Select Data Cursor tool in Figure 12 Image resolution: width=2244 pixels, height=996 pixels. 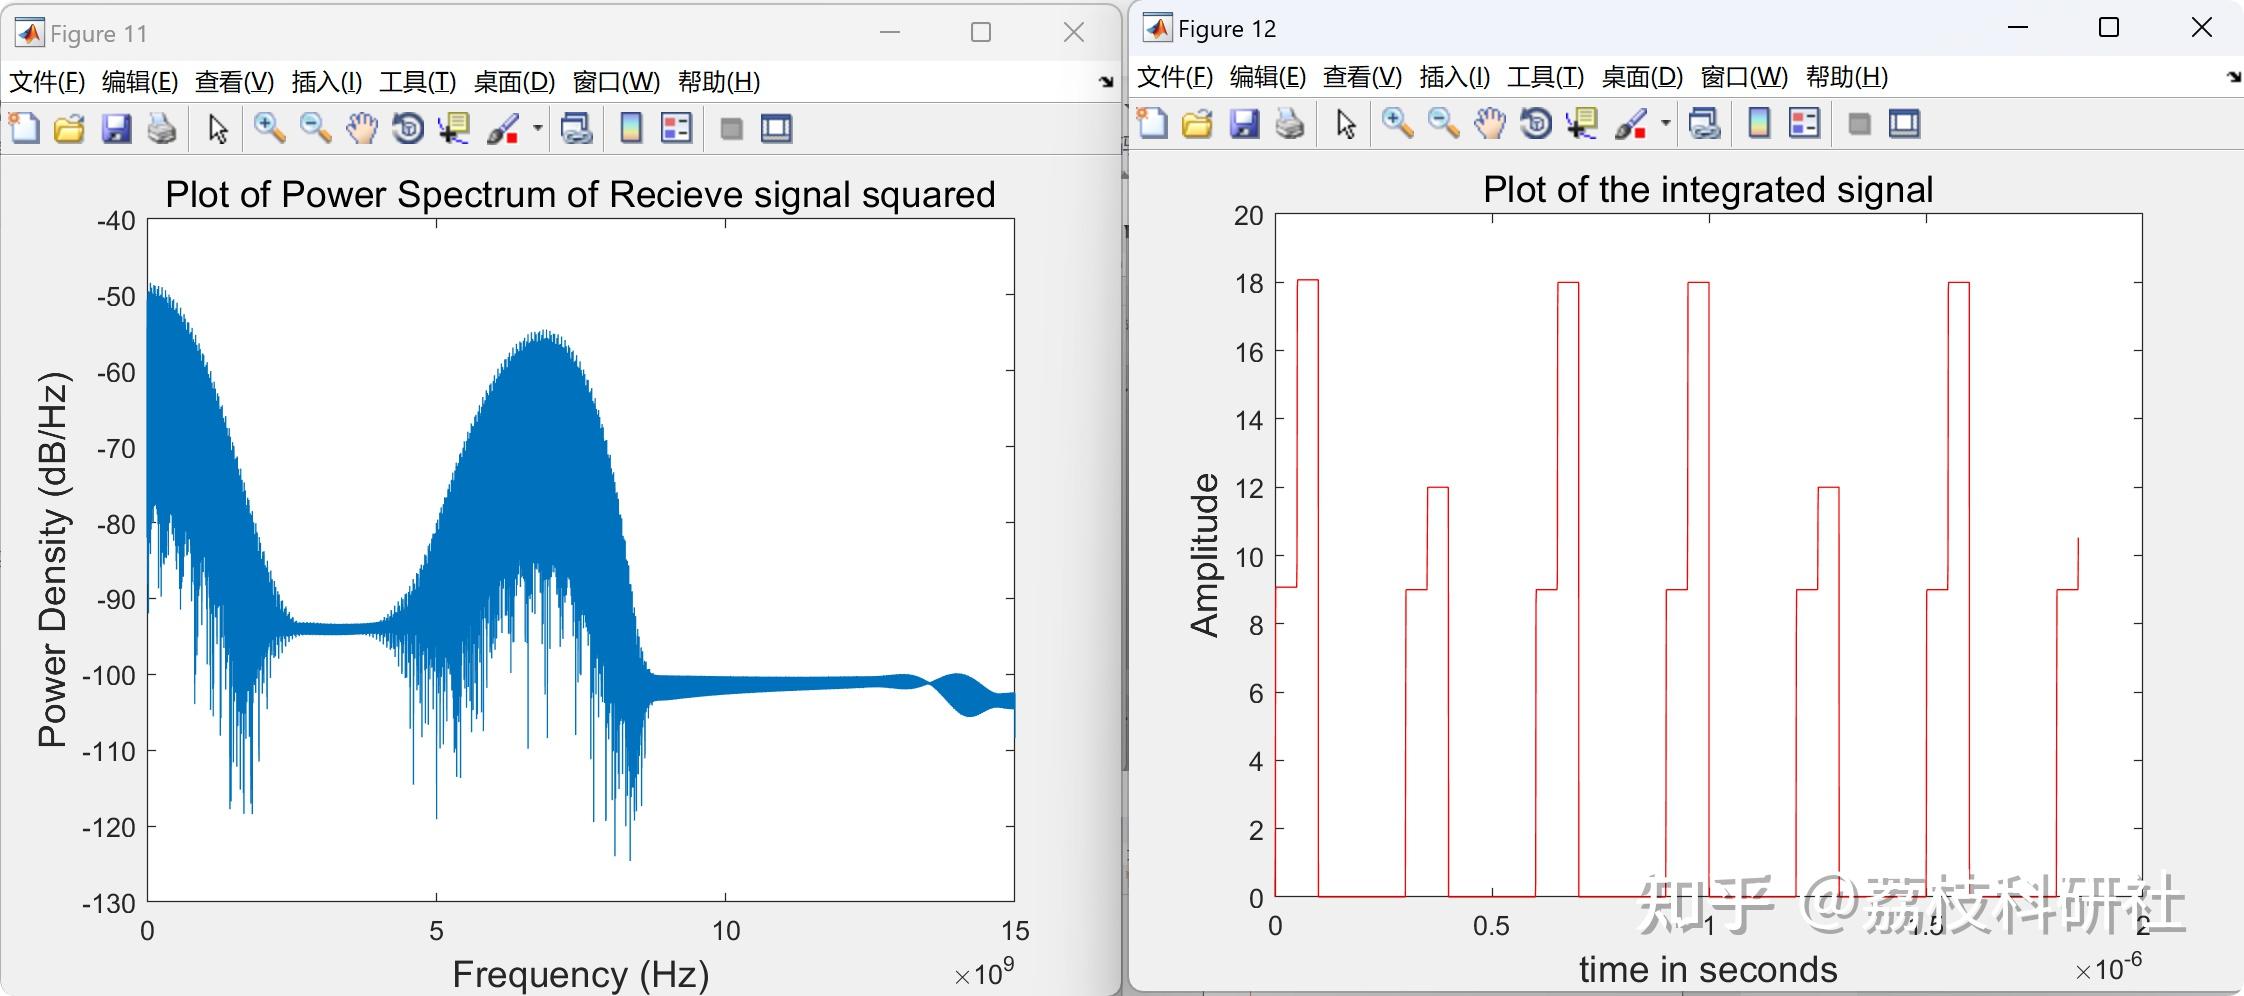pos(1582,124)
